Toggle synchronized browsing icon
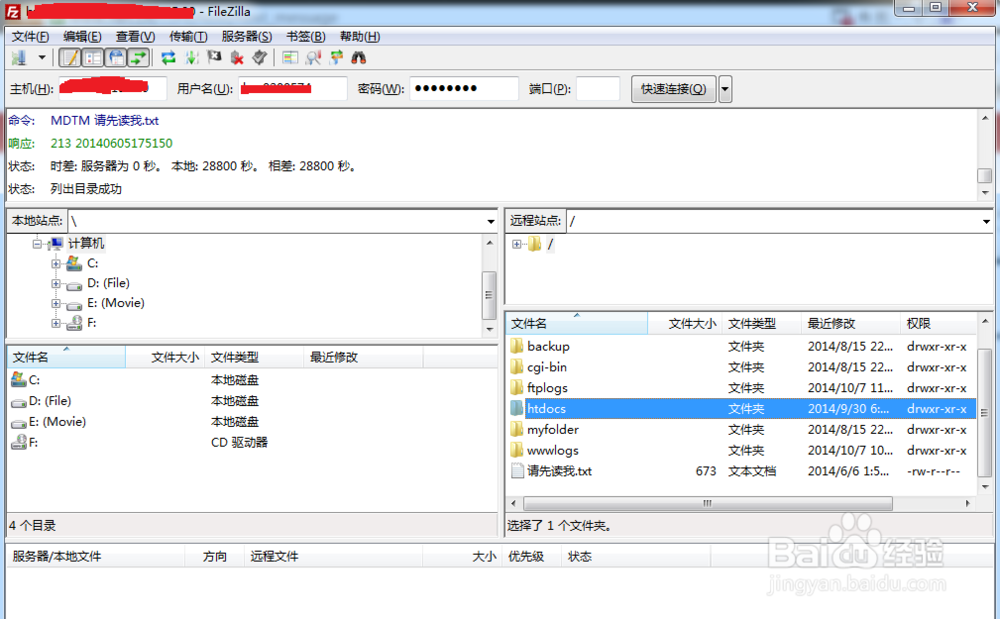 coord(336,58)
